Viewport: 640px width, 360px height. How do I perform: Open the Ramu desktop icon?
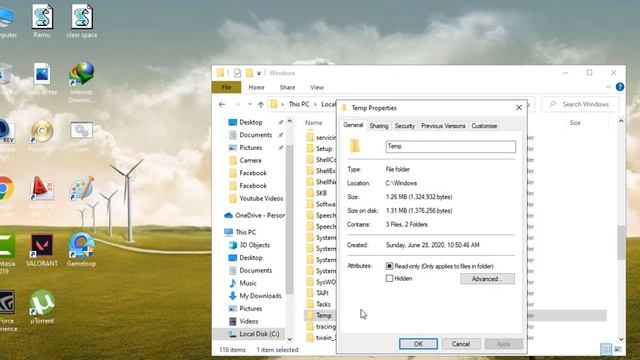click(x=42, y=21)
